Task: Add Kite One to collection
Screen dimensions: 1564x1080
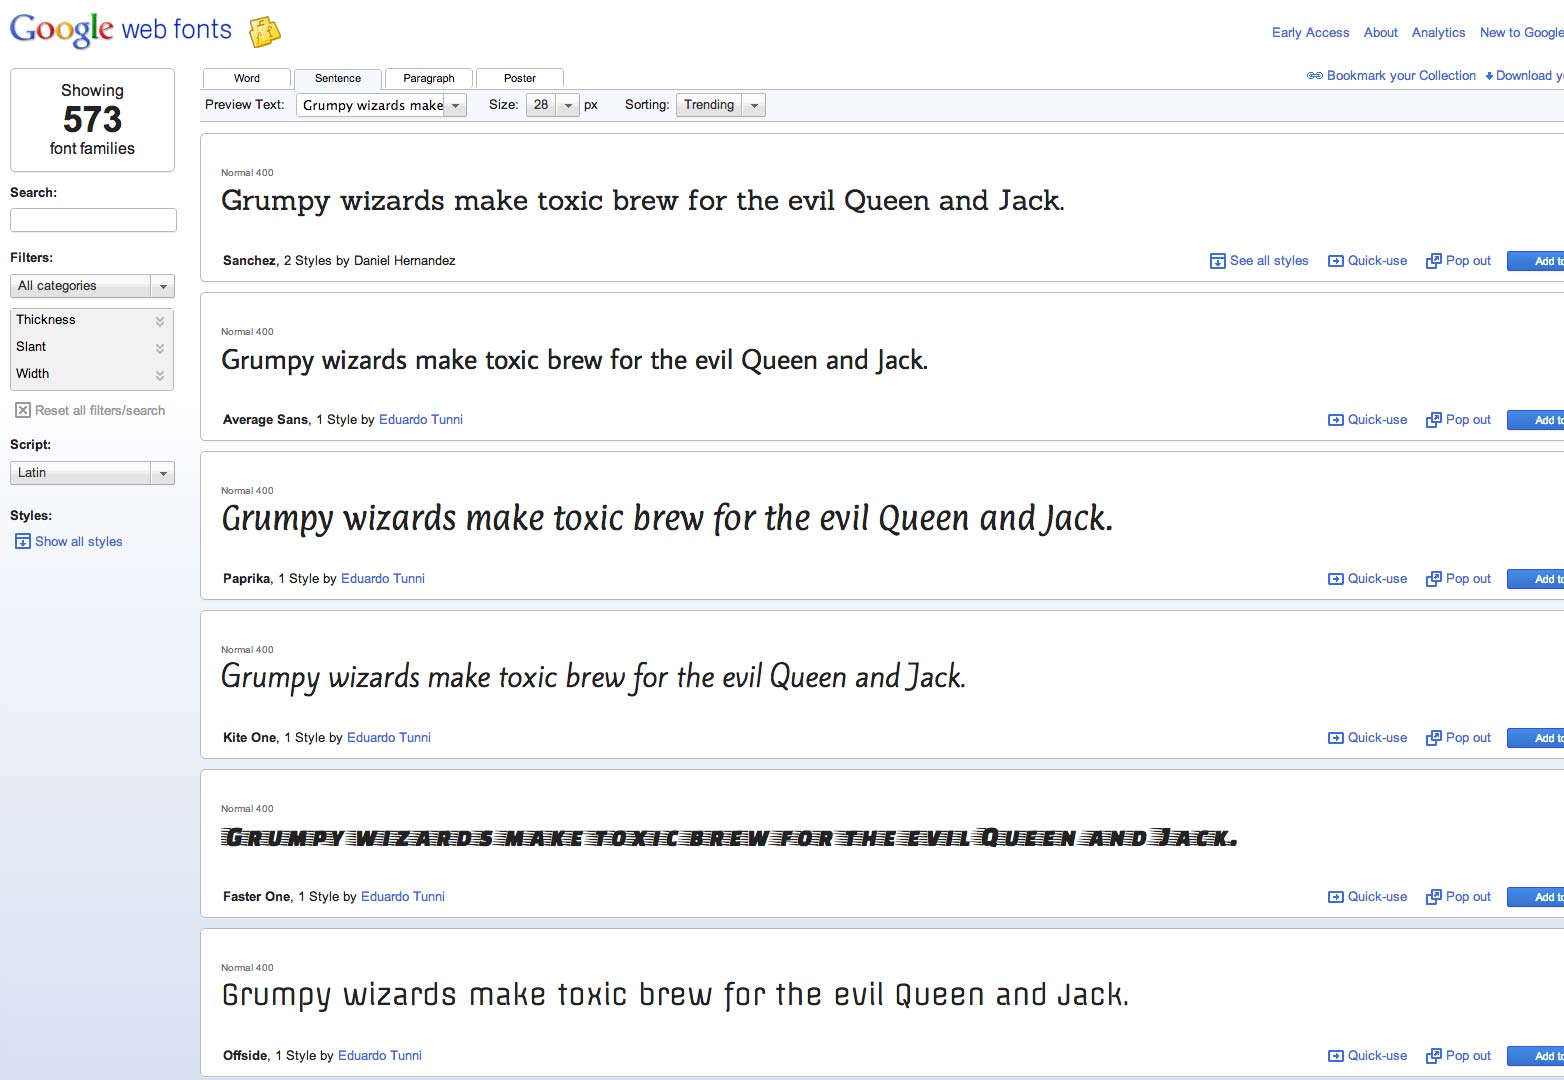Action: [1536, 738]
